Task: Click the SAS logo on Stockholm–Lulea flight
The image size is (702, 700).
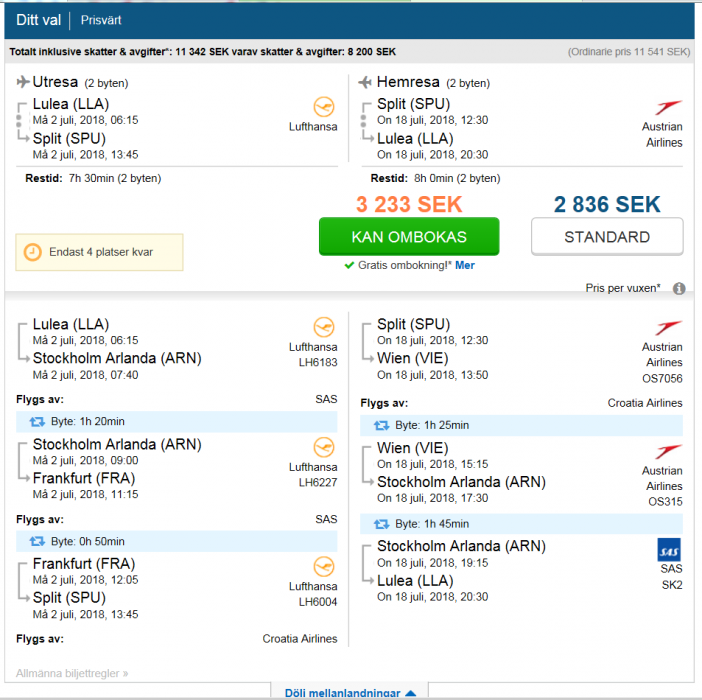Action: (x=669, y=550)
